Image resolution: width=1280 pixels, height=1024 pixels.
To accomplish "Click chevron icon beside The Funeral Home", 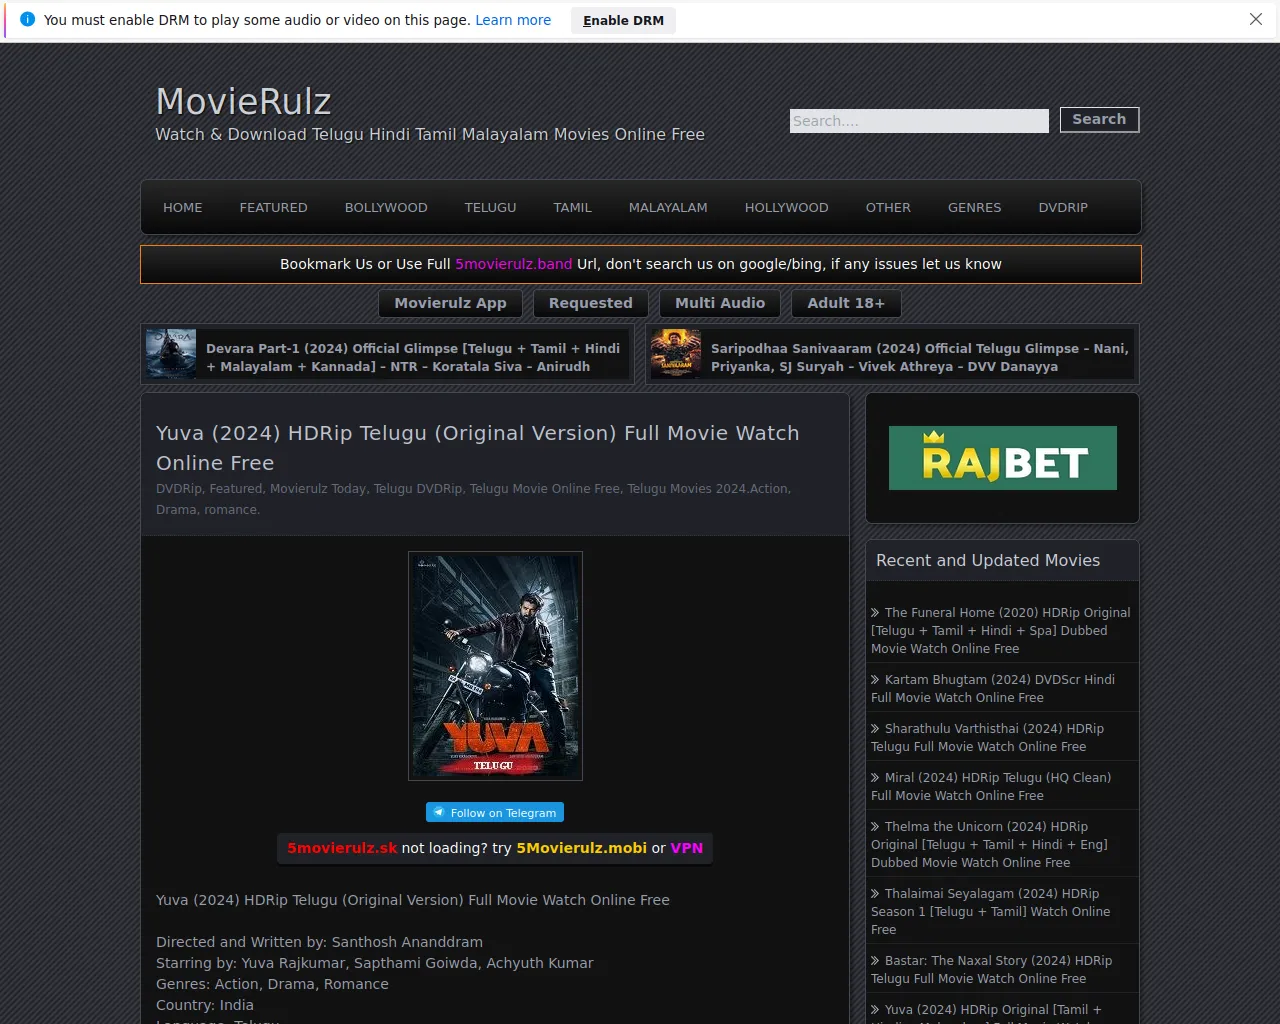I will pos(875,613).
